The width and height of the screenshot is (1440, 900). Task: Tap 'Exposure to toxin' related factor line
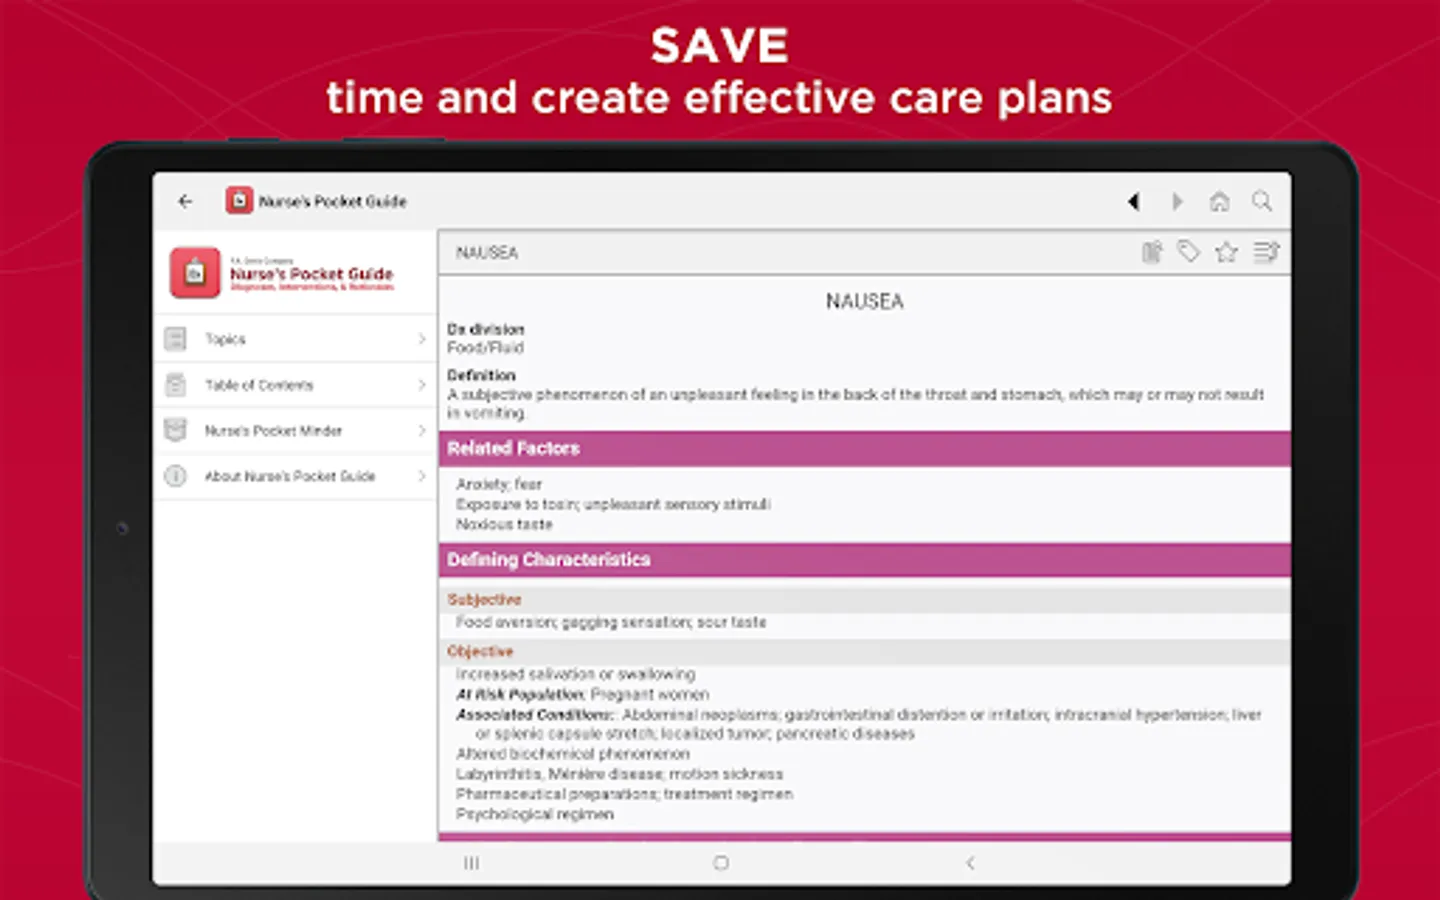(x=613, y=504)
